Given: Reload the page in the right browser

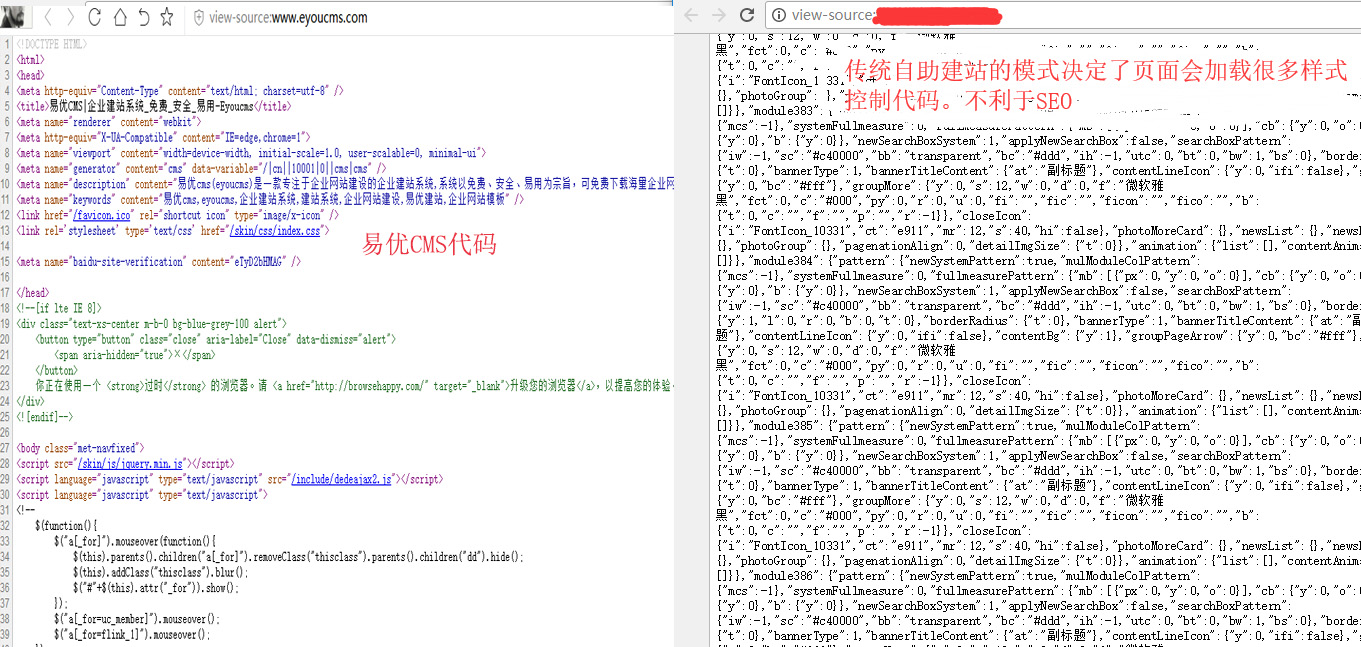Looking at the screenshot, I should click(746, 15).
